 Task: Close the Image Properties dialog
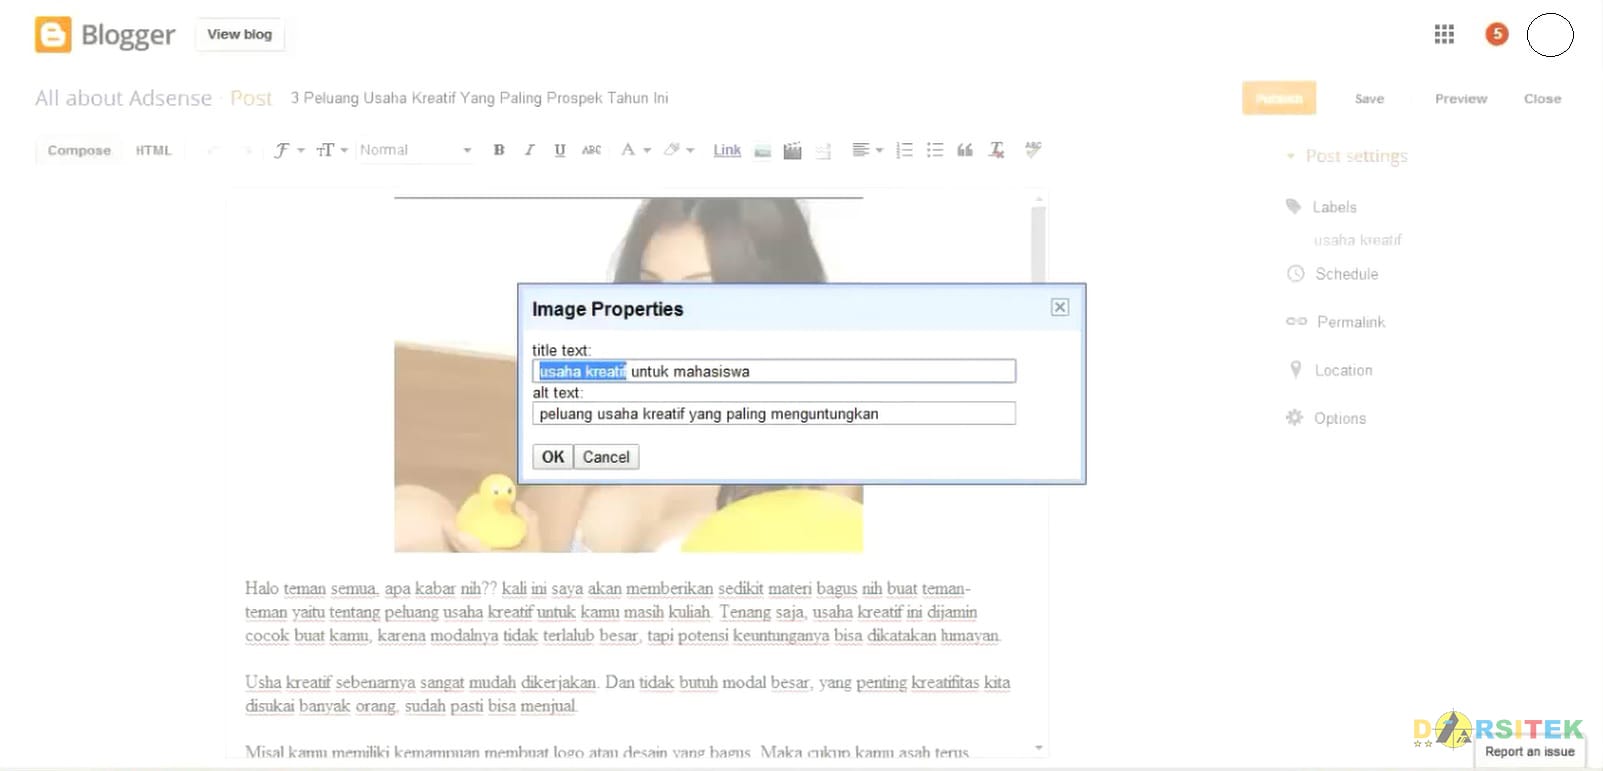(1060, 307)
